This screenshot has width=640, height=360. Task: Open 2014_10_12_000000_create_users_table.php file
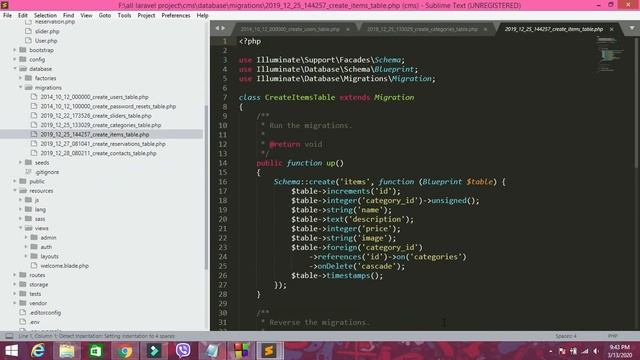94,97
